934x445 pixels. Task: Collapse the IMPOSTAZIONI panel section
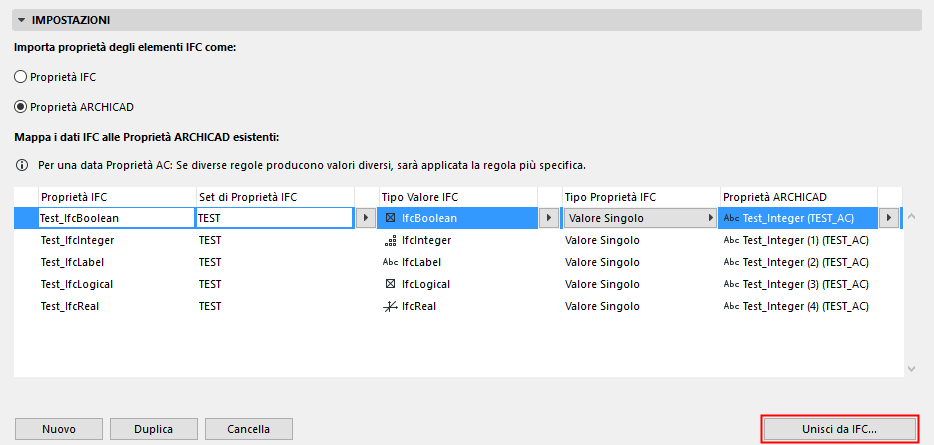pyautogui.click(x=21, y=20)
